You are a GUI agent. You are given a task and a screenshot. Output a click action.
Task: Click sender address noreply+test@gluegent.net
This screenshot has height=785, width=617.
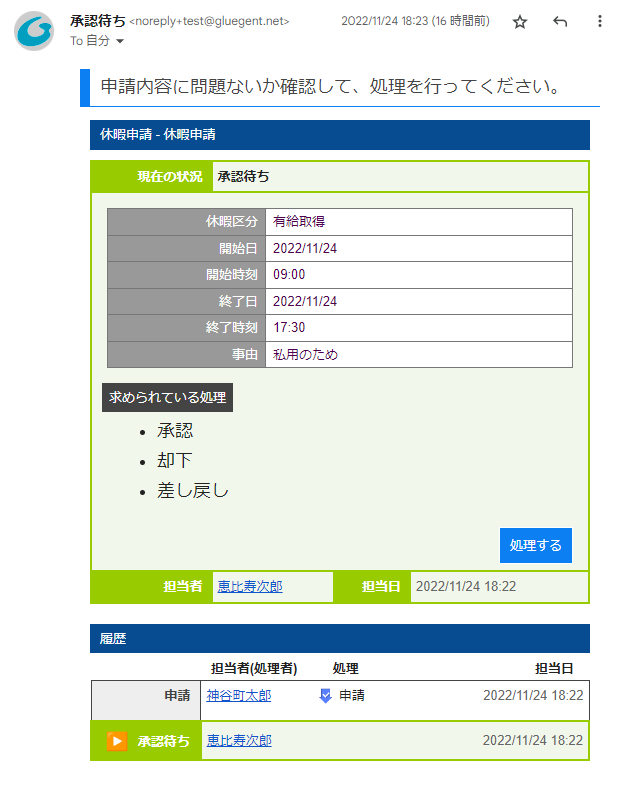(209, 22)
